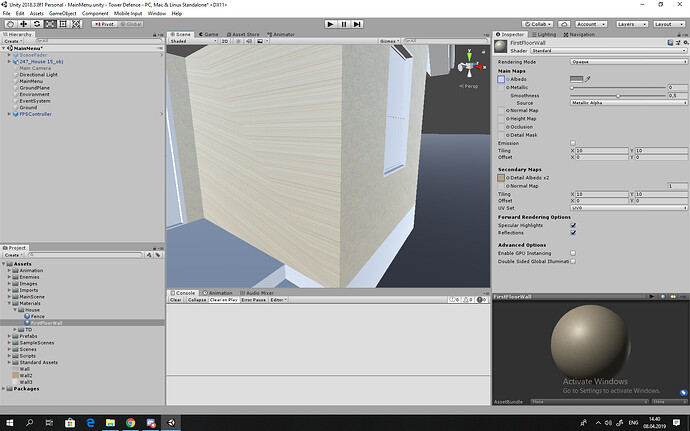Click the Step frame button

[357, 24]
